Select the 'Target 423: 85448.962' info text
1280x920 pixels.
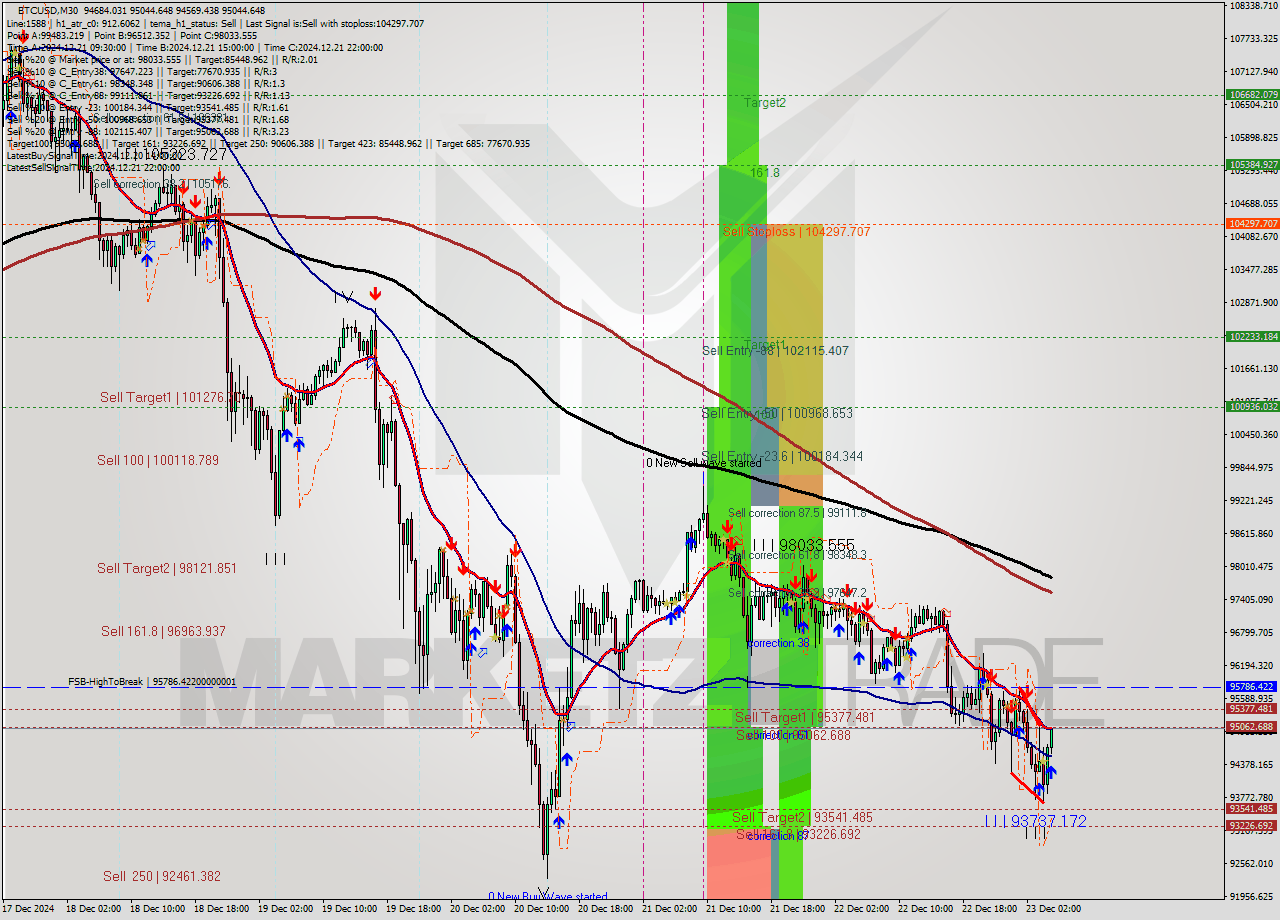click(x=376, y=144)
